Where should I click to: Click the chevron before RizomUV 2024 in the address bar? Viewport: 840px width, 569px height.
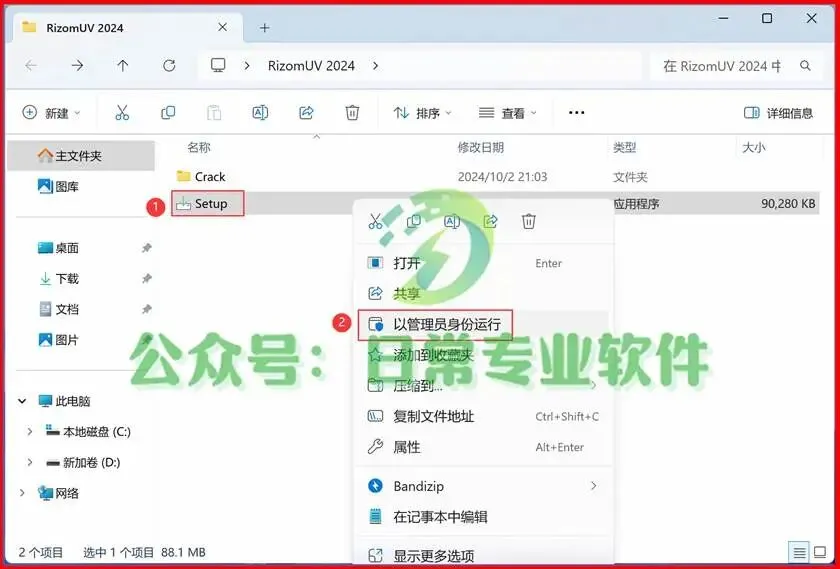click(247, 65)
